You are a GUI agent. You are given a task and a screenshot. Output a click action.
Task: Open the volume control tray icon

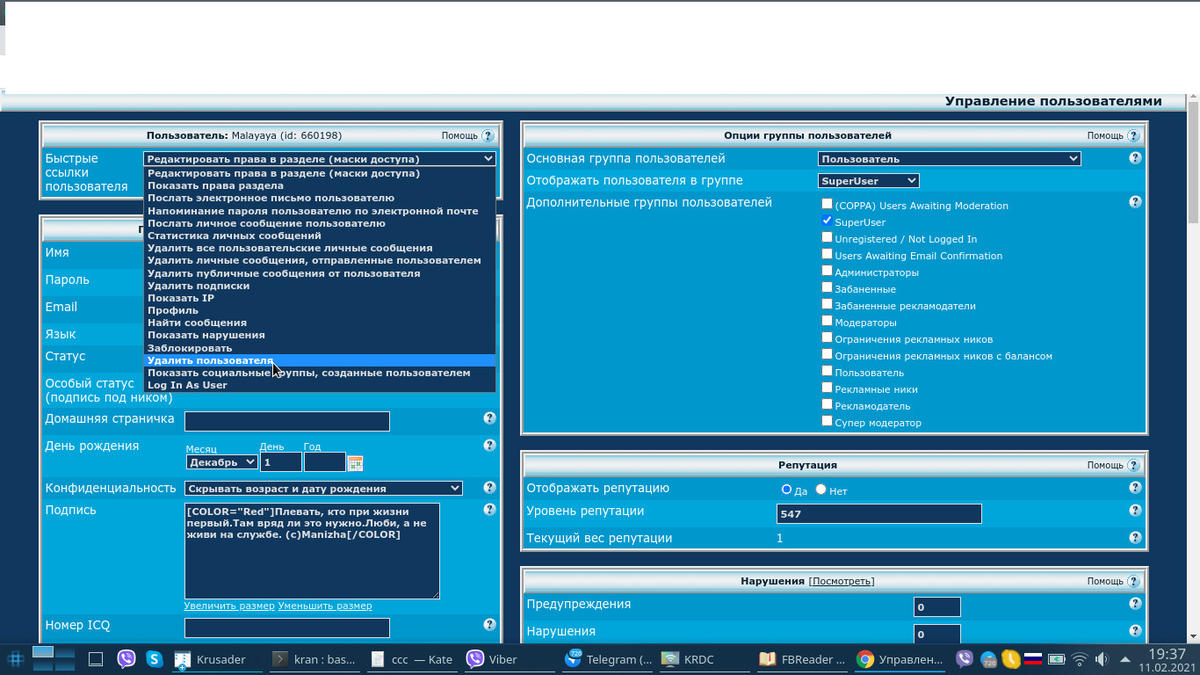[1101, 659]
